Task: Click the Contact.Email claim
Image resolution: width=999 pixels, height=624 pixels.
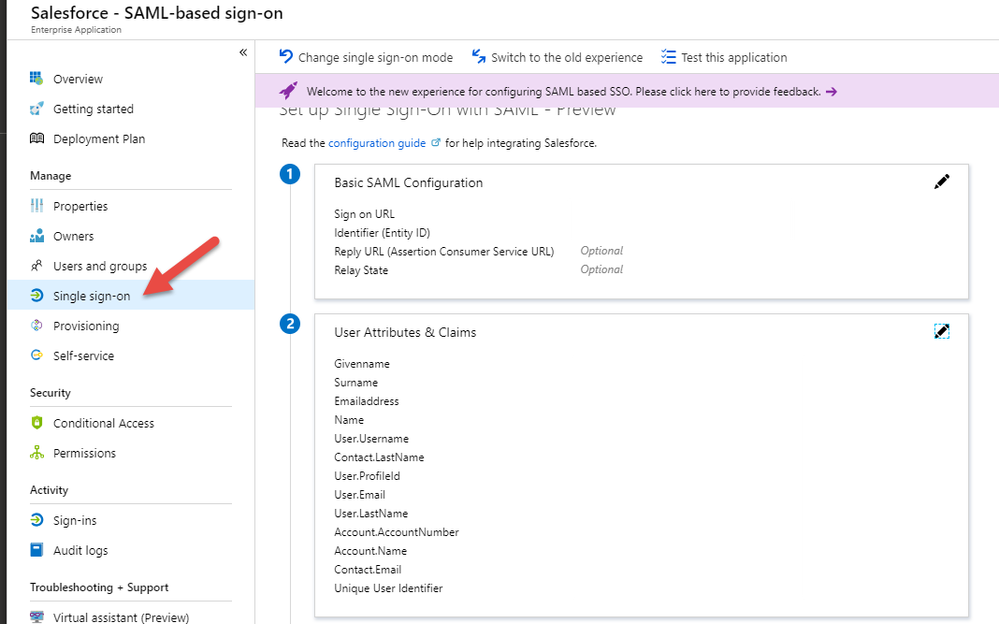Action: 368,569
